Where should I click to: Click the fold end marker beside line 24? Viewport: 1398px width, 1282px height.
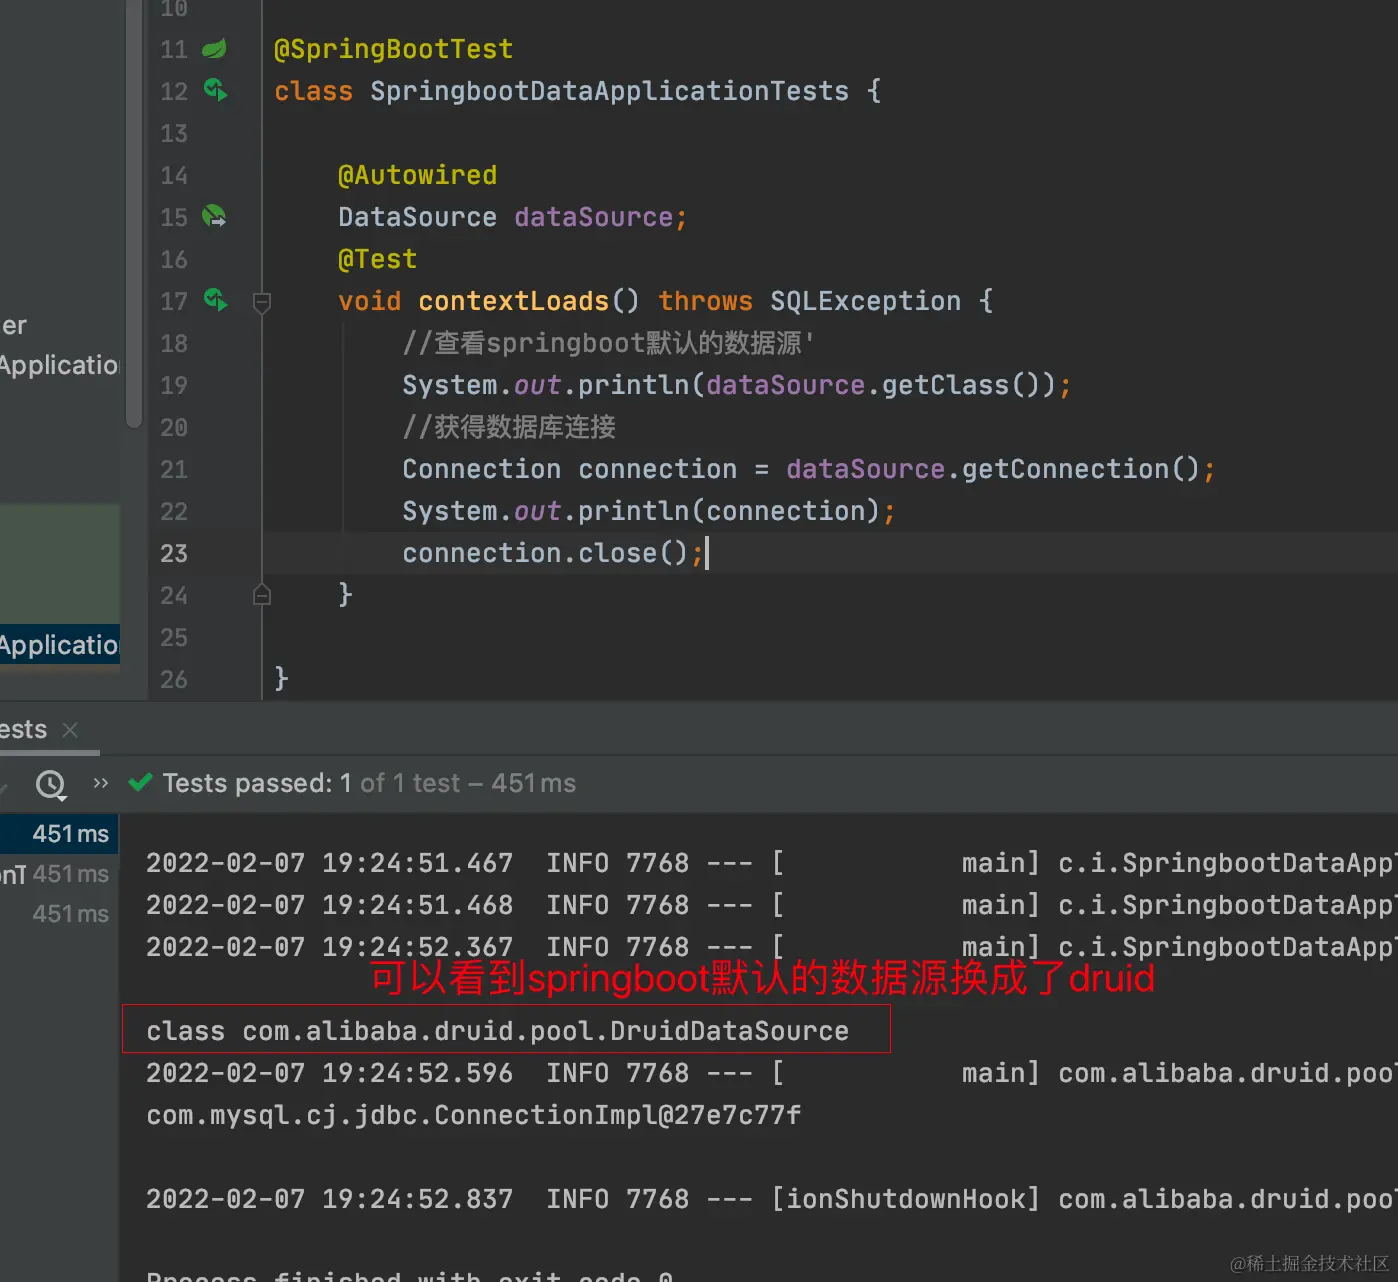click(x=262, y=595)
